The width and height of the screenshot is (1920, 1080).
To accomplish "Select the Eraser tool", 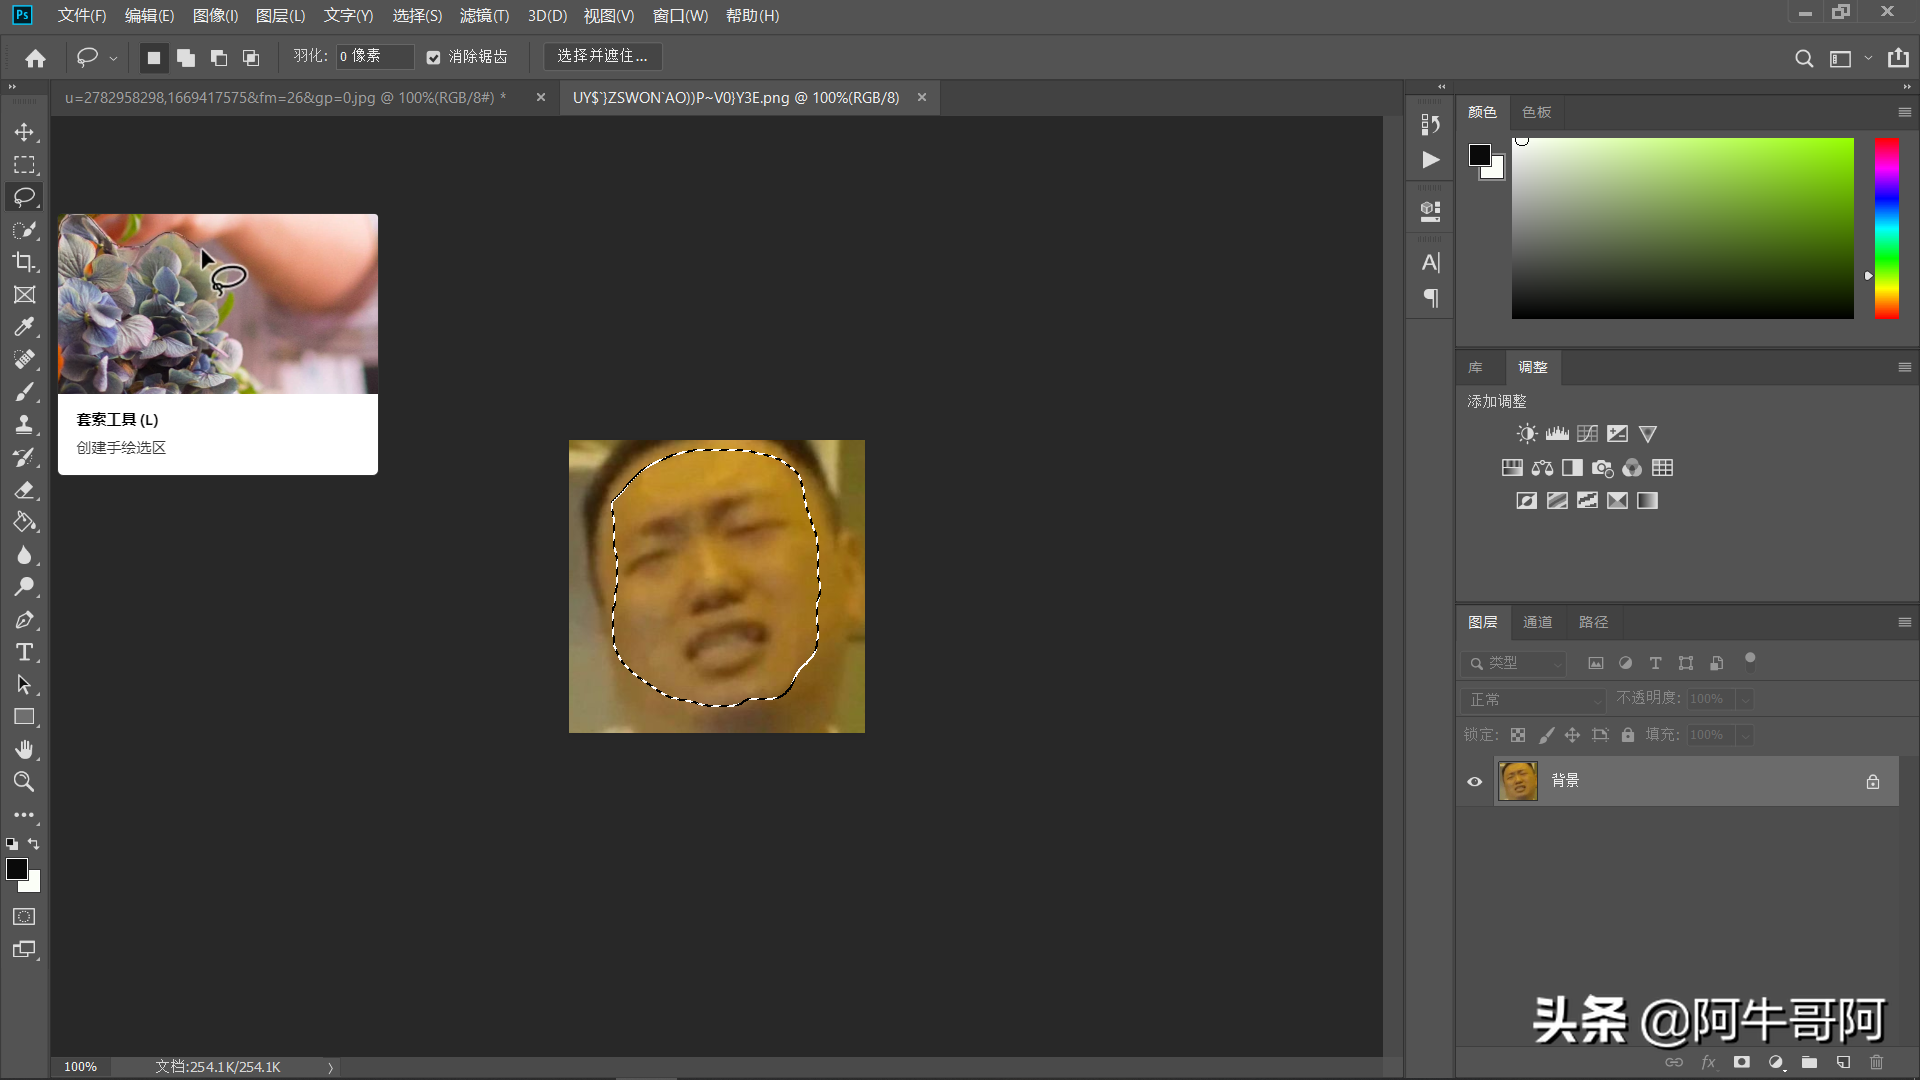I will pos(24,490).
